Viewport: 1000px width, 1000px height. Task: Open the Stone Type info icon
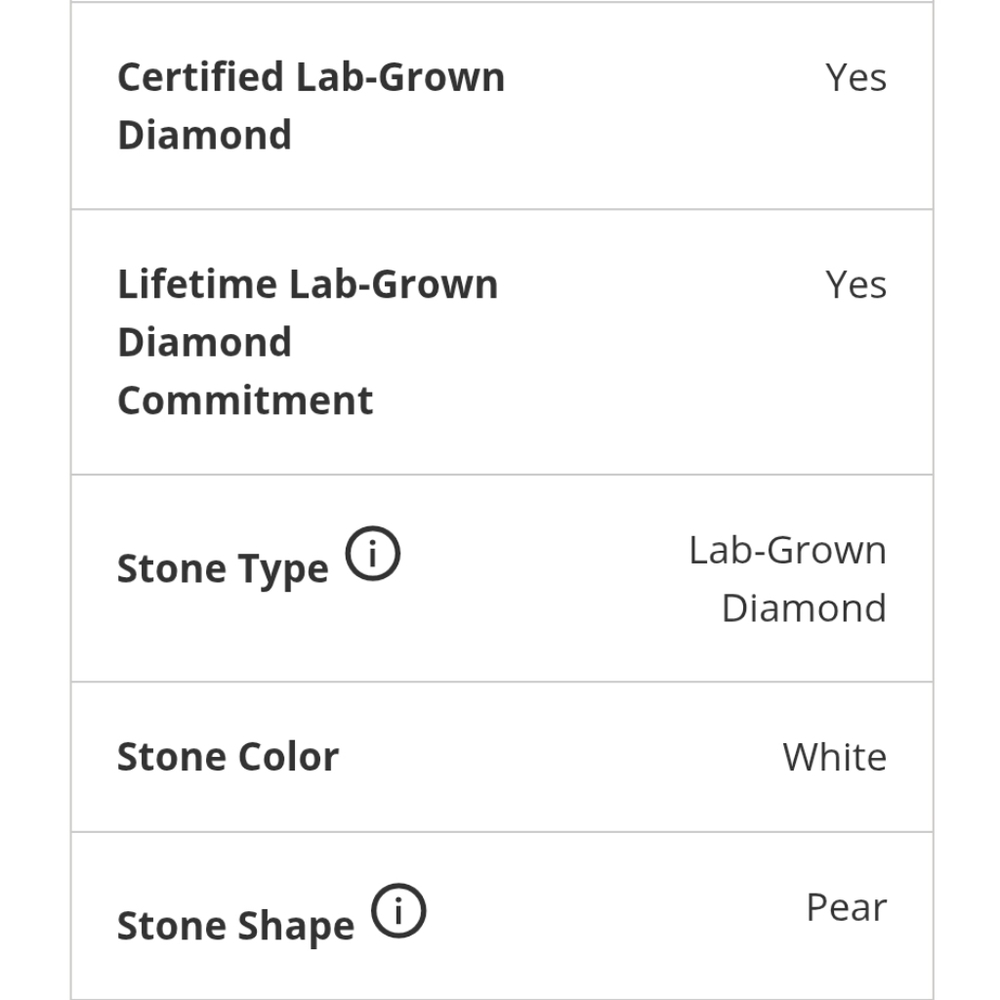[x=372, y=553]
